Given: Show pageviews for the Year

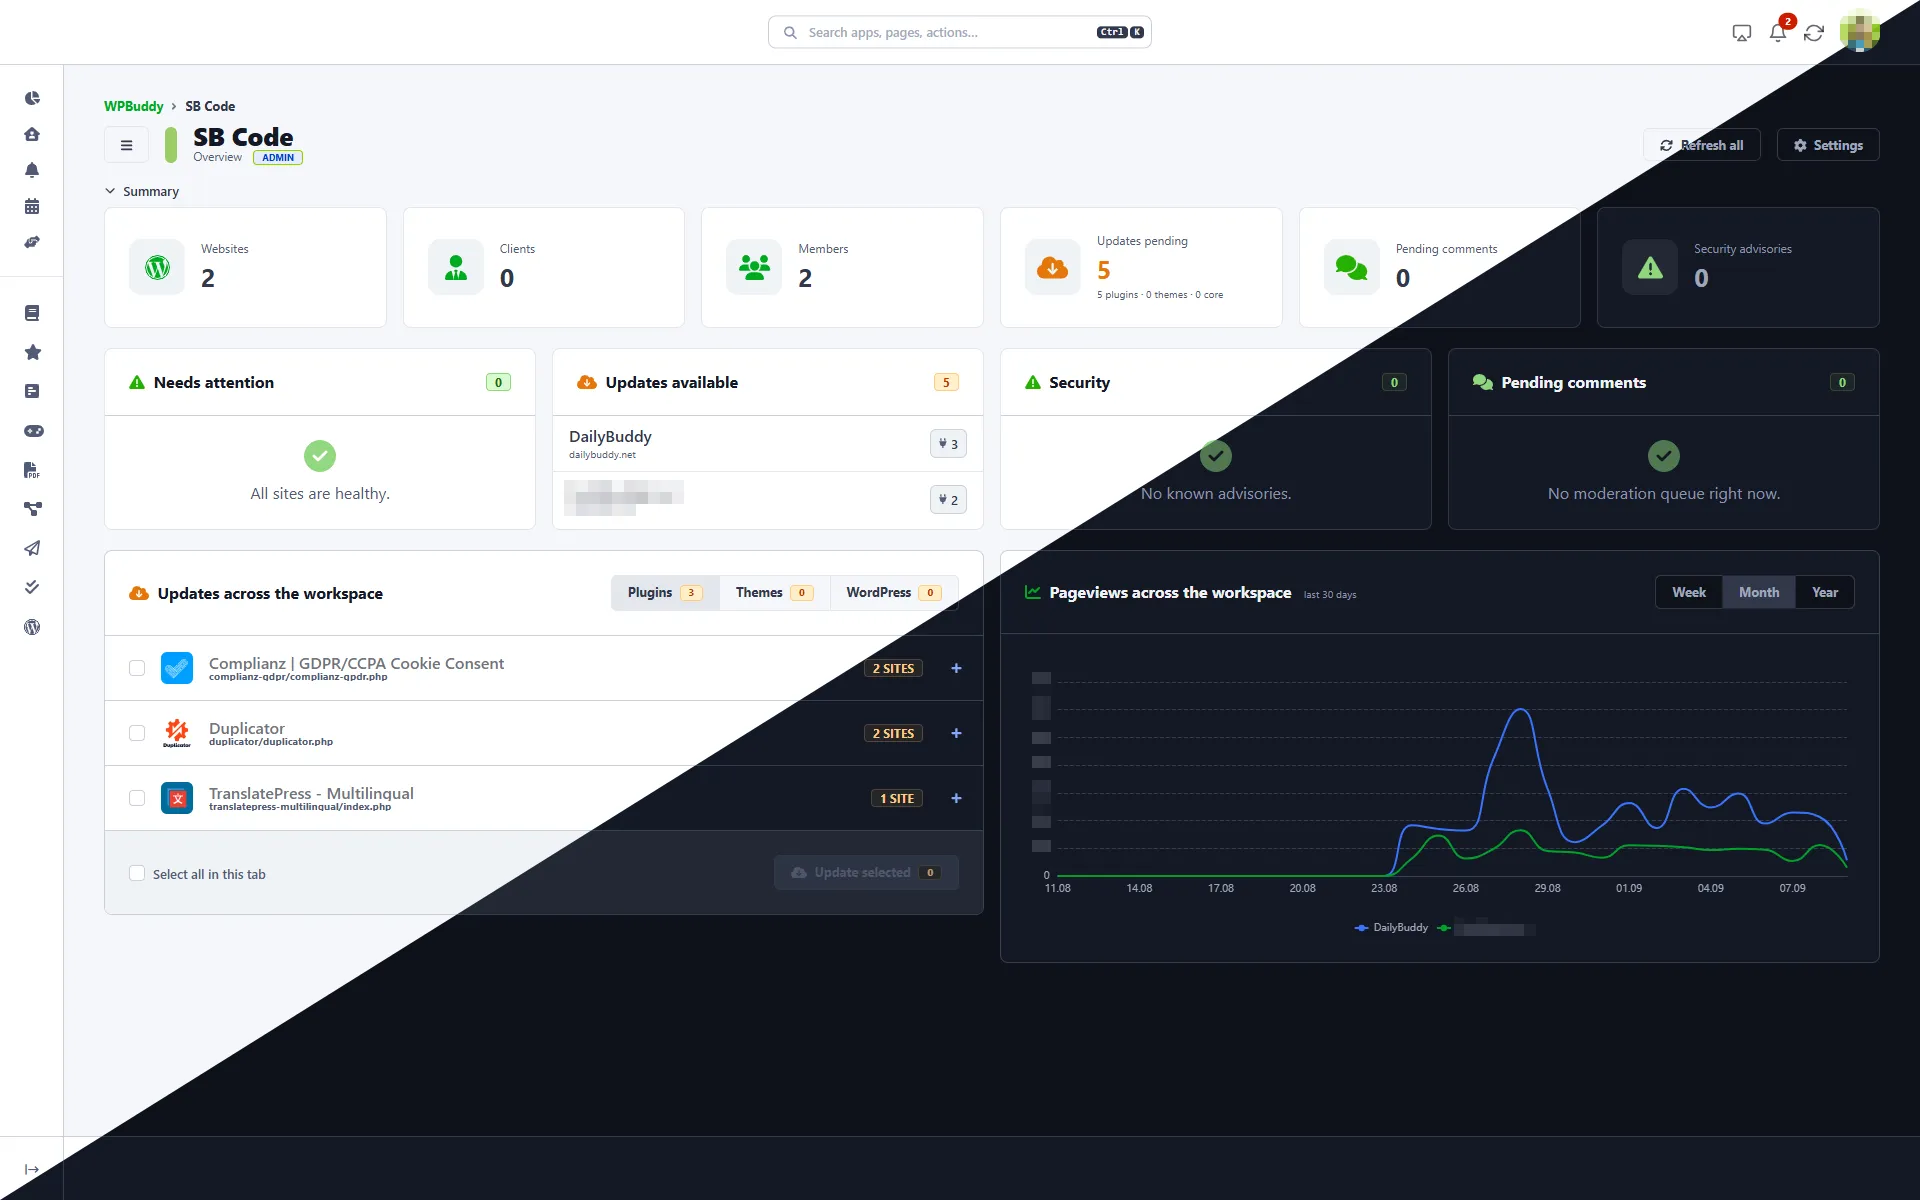Looking at the screenshot, I should 1825,592.
